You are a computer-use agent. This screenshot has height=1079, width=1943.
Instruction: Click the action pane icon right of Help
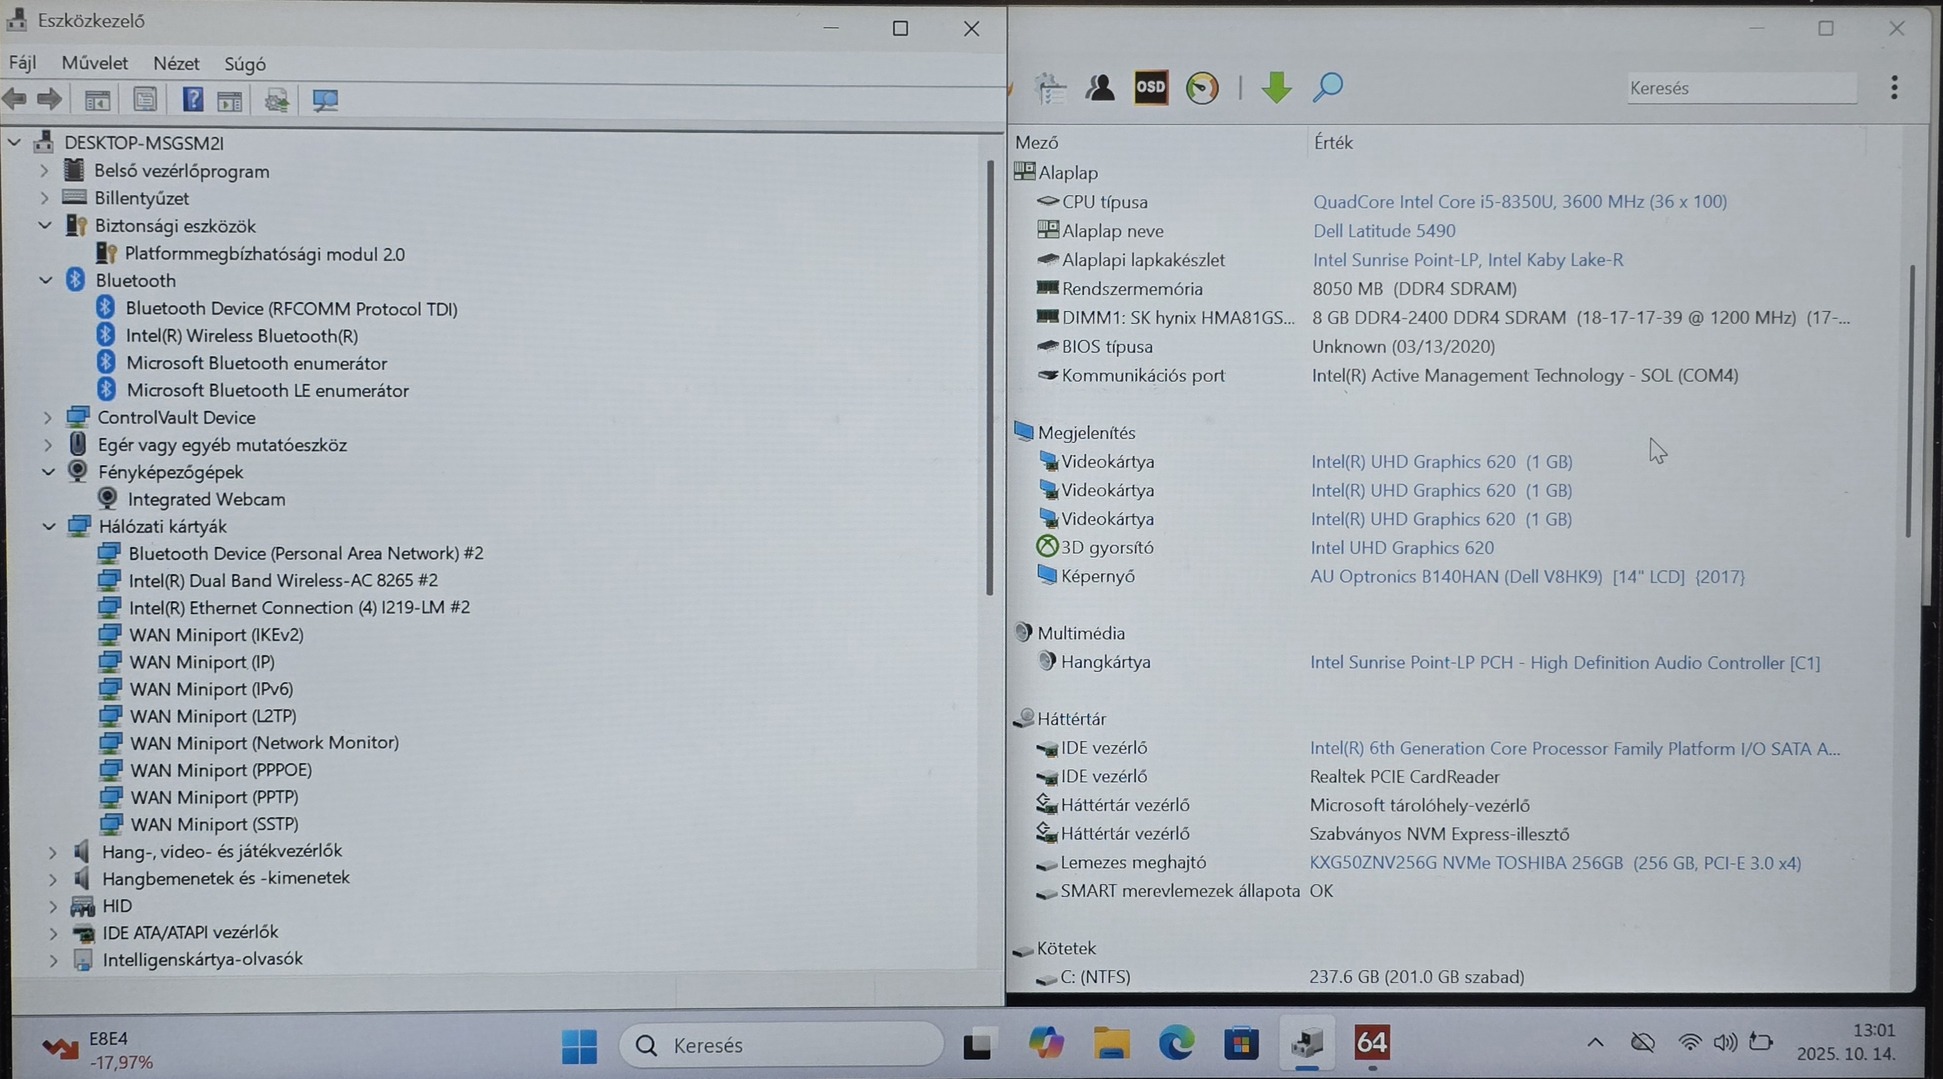coord(230,100)
